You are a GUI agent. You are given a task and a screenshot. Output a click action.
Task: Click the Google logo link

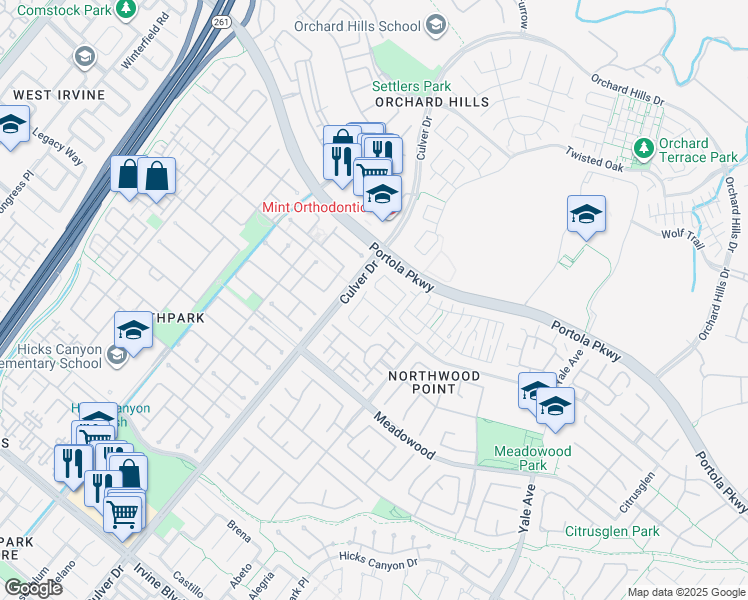click(33, 588)
